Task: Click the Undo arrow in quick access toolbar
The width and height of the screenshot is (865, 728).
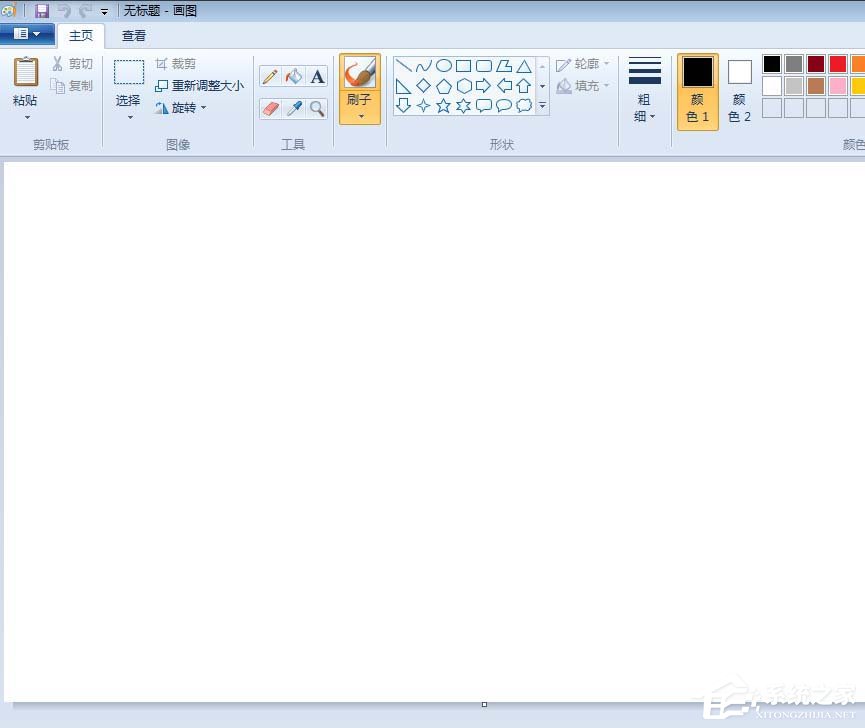Action: [64, 10]
